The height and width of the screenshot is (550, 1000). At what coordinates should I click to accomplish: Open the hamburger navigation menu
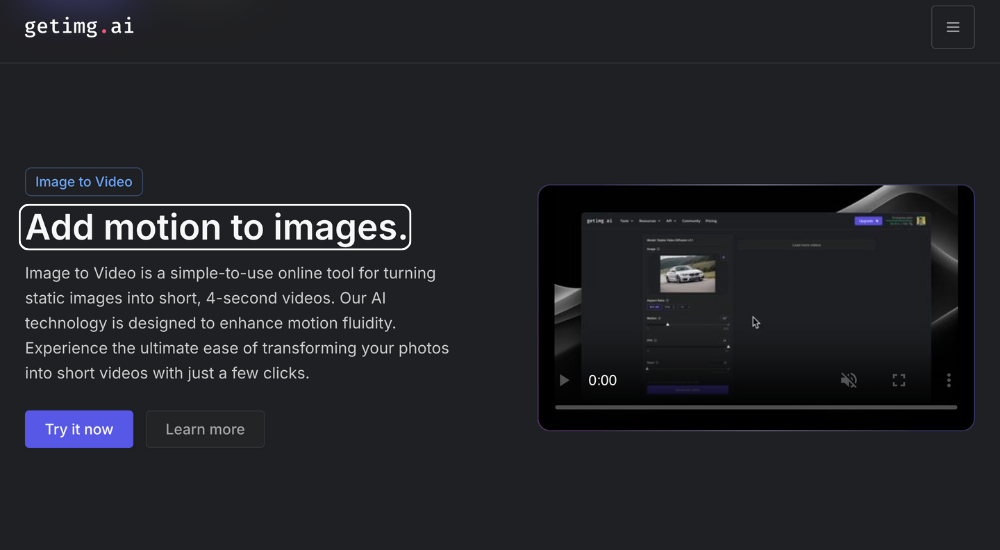point(952,27)
